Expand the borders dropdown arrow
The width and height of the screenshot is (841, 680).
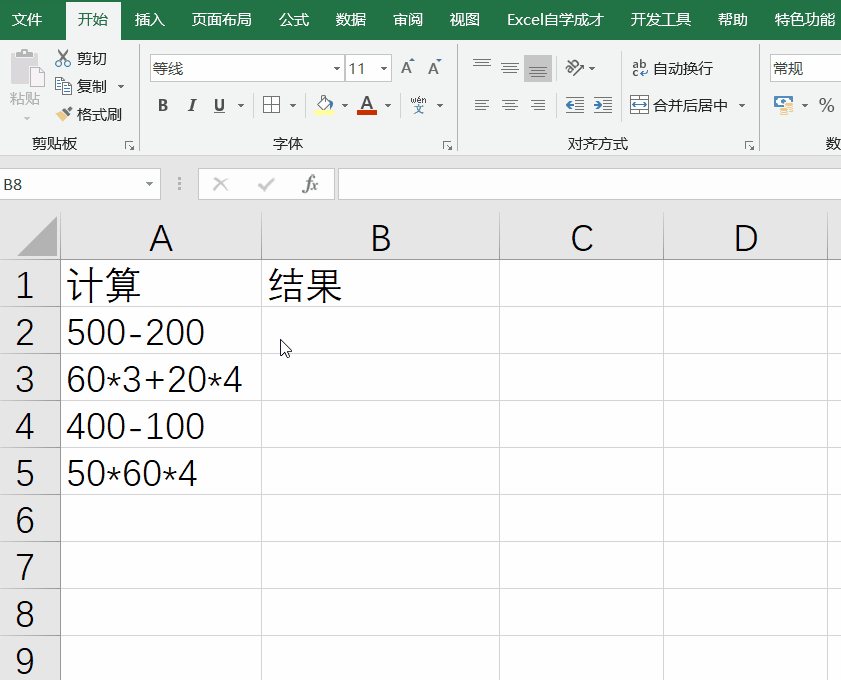(293, 105)
